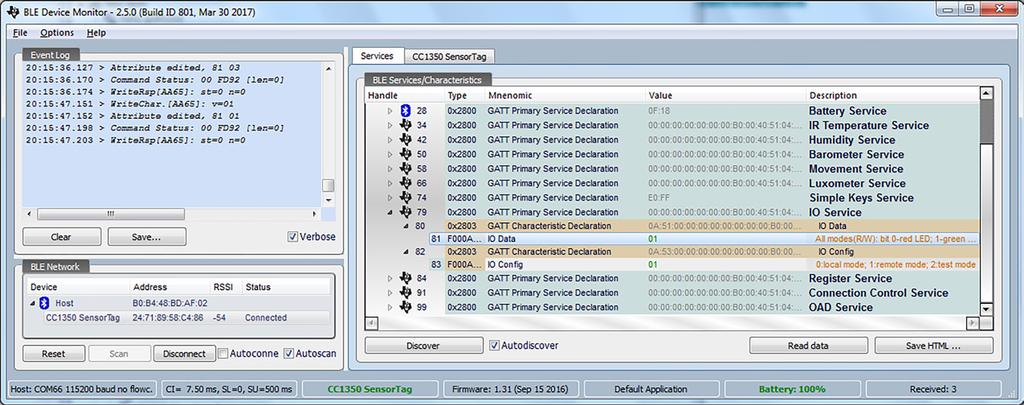1024x405 pixels.
Task: Click the services list scroll-up arrow
Action: coord(986,94)
